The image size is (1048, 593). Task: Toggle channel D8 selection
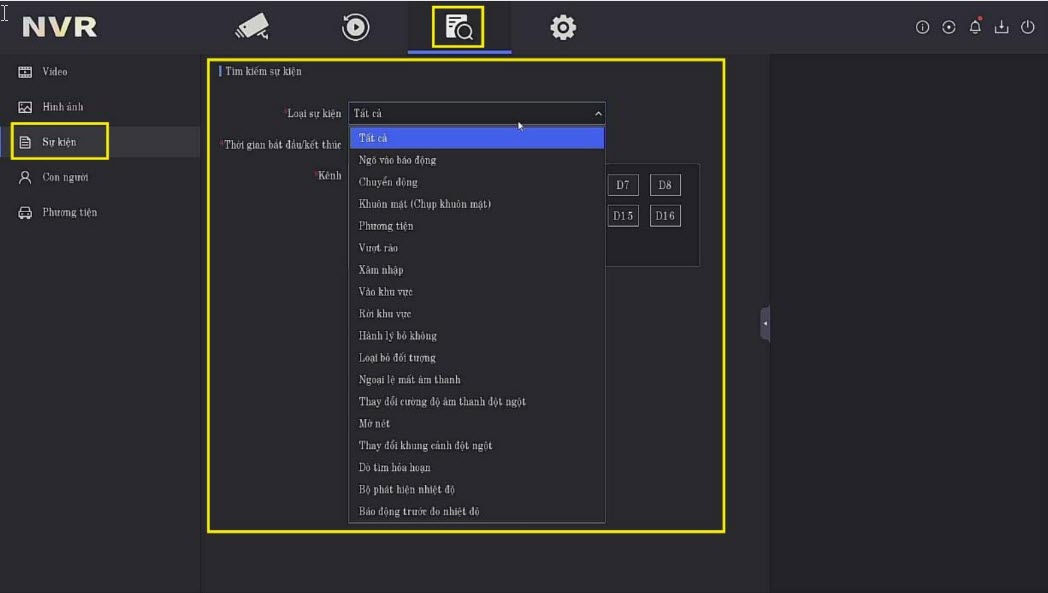point(665,185)
